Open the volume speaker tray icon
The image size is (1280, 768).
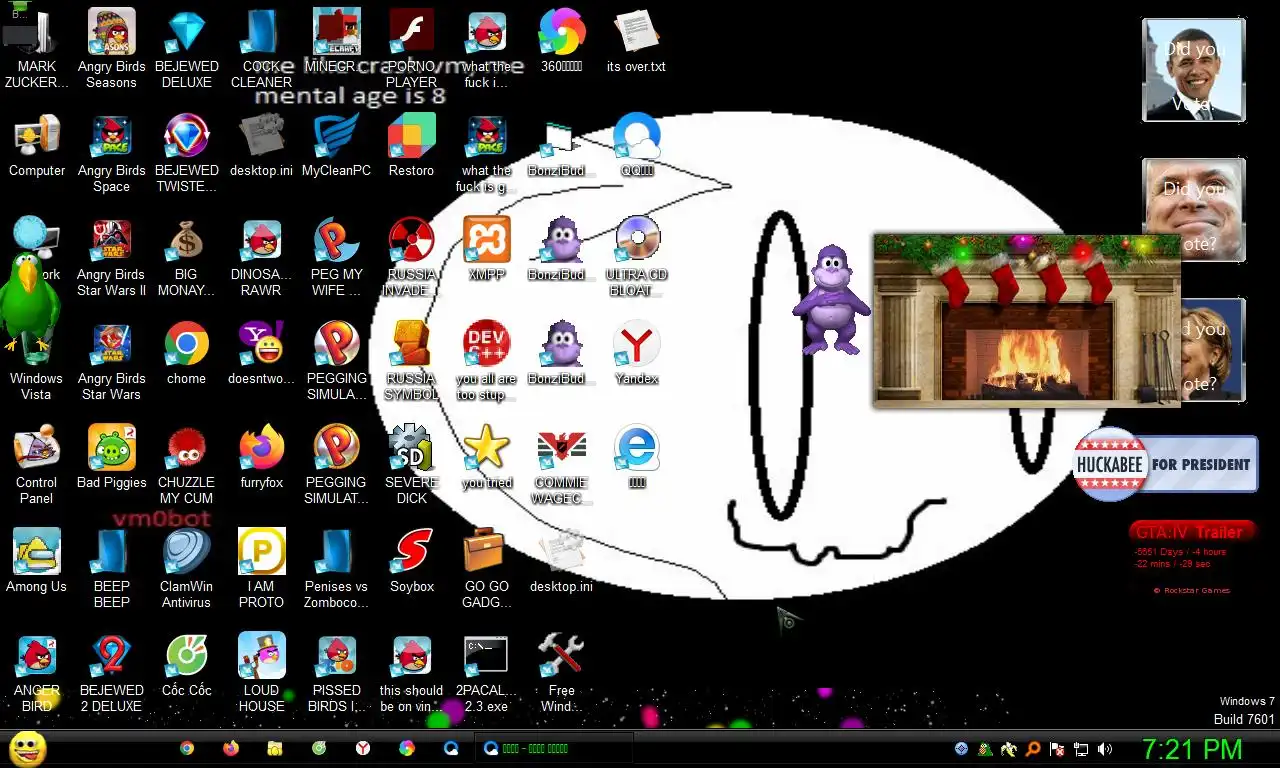(1105, 749)
